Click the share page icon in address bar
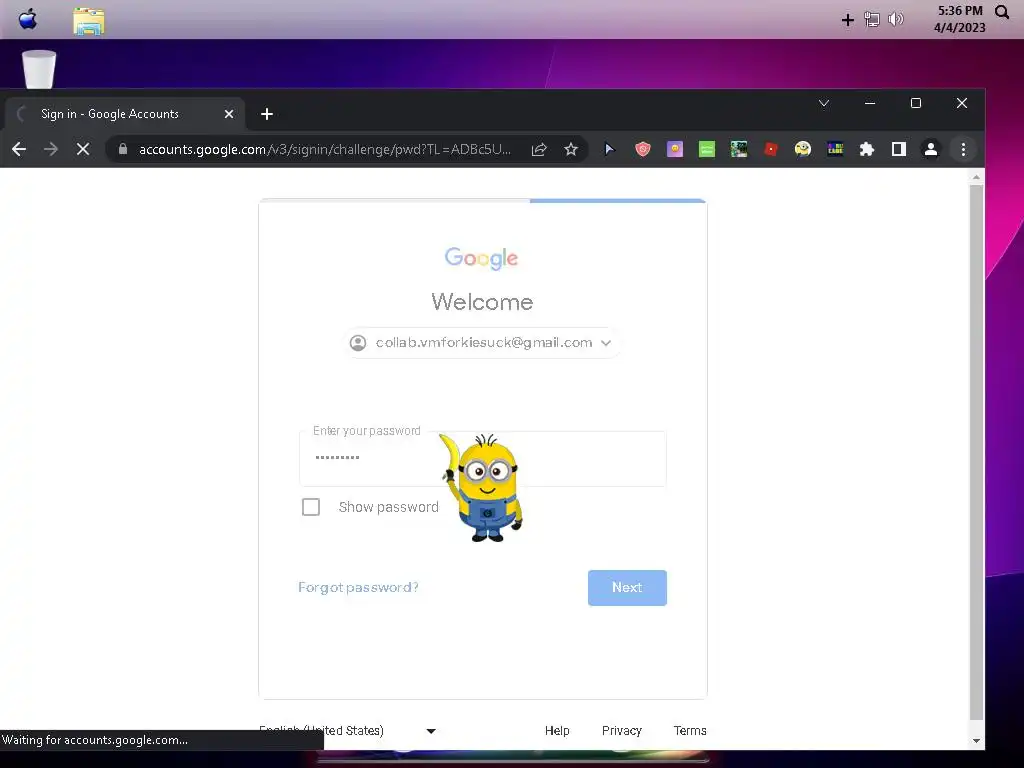1024x768 pixels. tap(539, 150)
